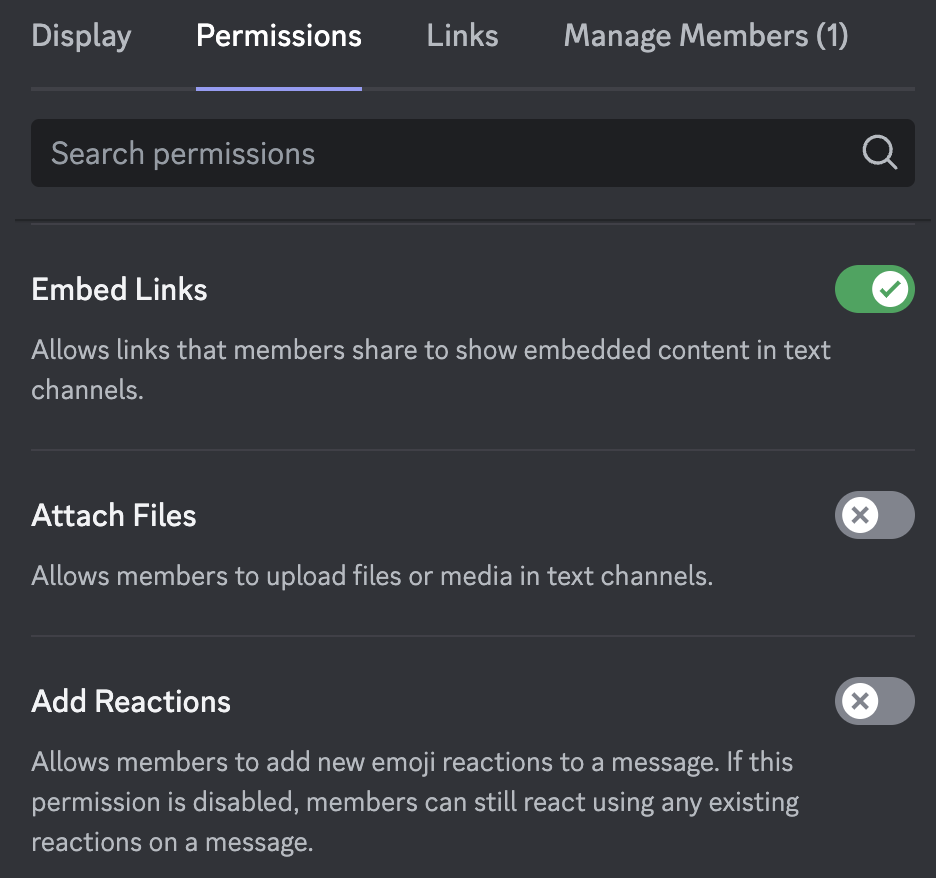Disable the Embed Links permission switch
The image size is (936, 878).
(x=875, y=289)
